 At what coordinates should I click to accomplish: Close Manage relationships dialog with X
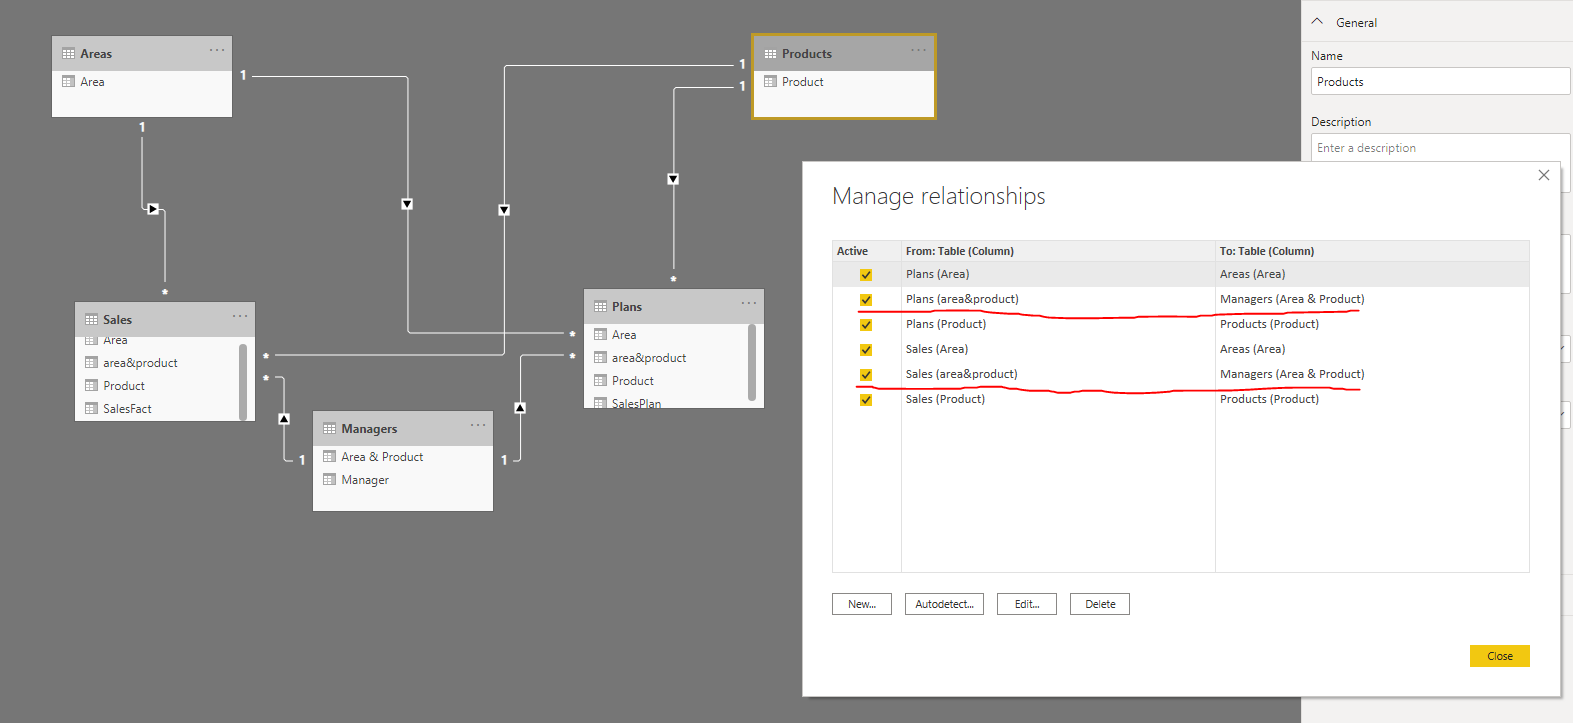[x=1544, y=175]
